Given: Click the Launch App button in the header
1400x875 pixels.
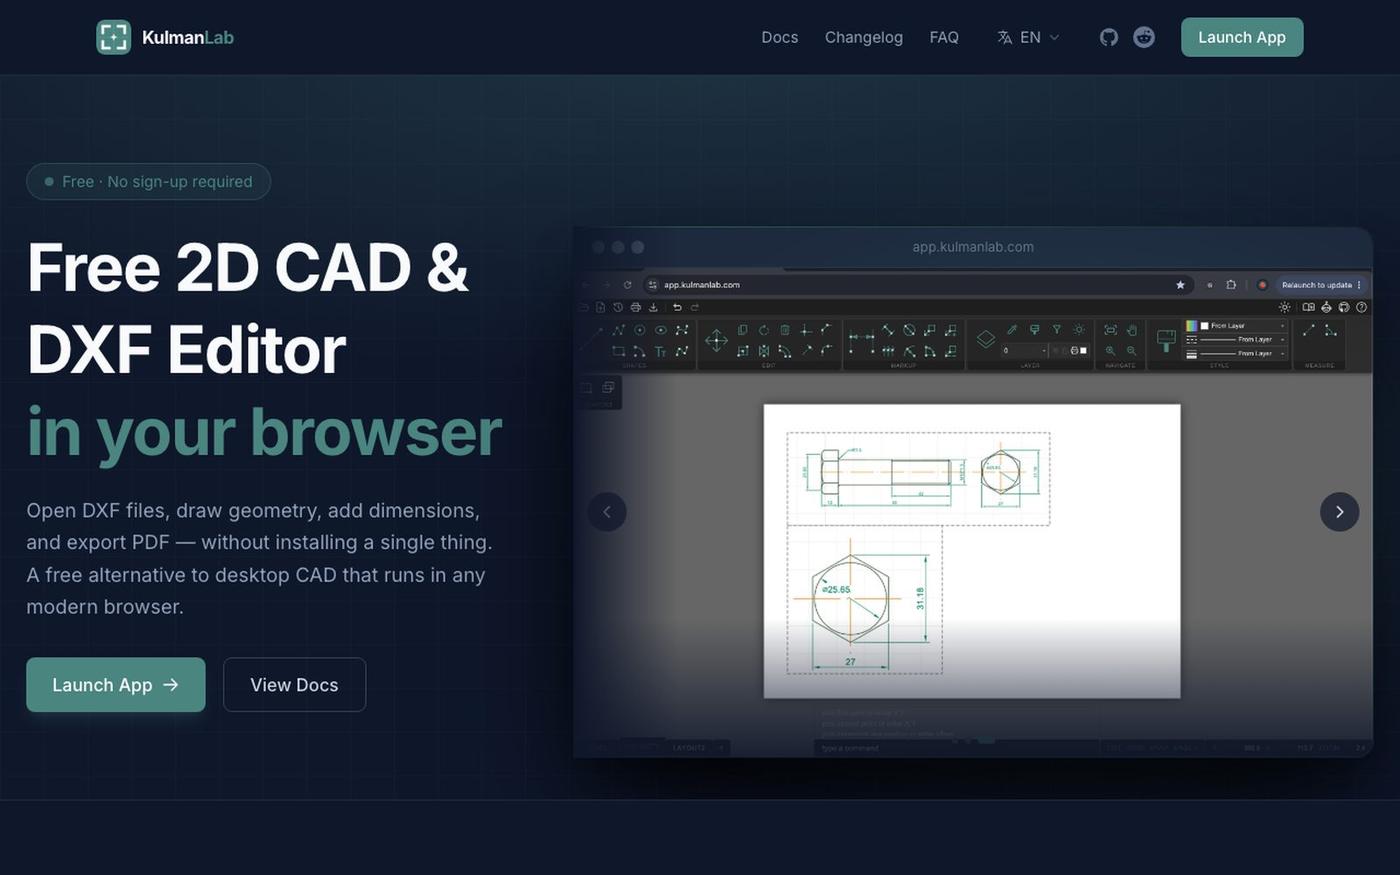Looking at the screenshot, I should click(x=1242, y=37).
